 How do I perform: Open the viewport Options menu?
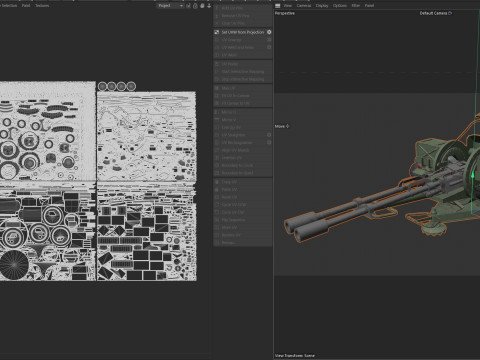[340, 6]
